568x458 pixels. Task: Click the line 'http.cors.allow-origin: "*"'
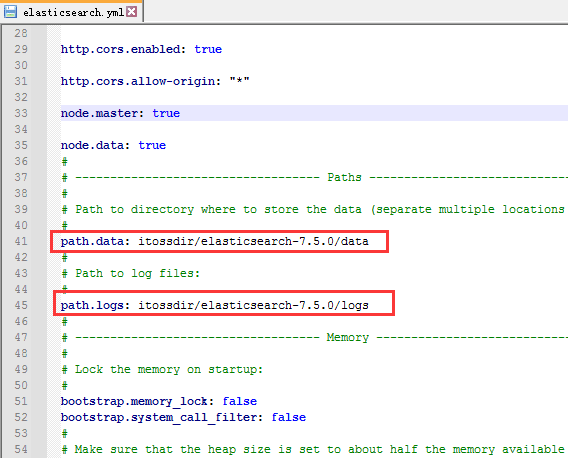point(155,81)
